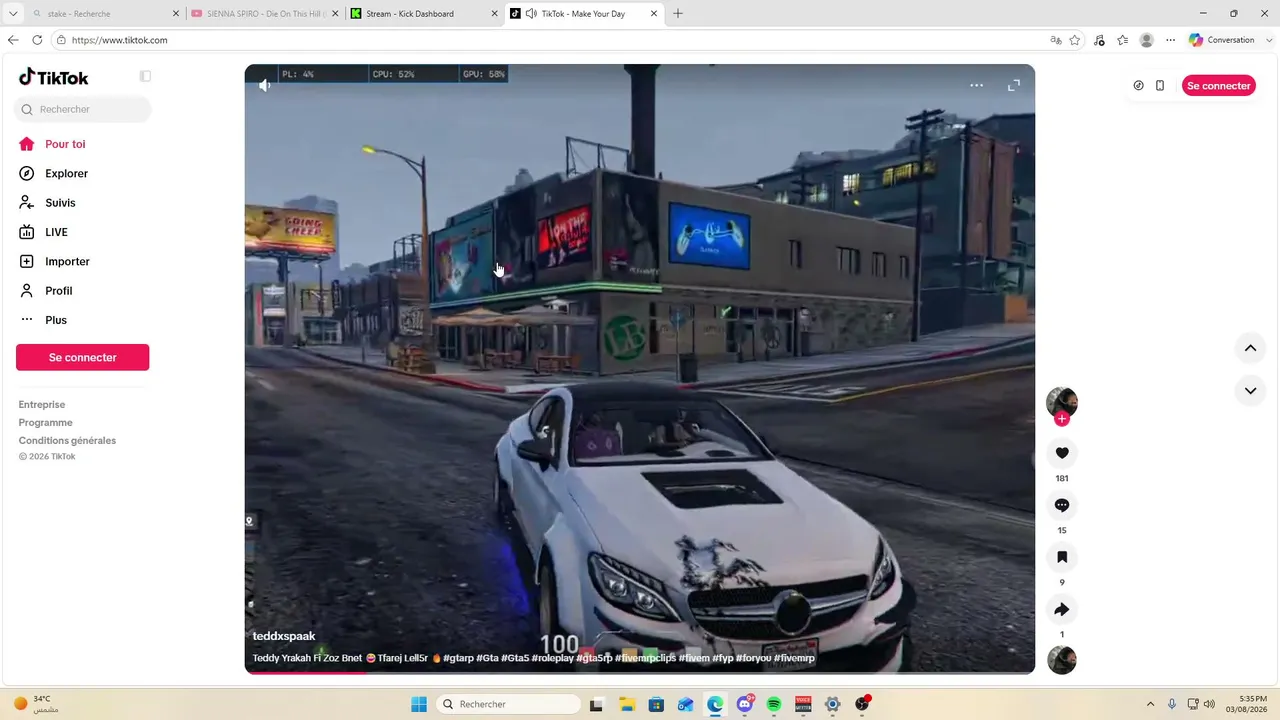Share the video using arrow icon
This screenshot has height=720, width=1280.
click(x=1062, y=609)
